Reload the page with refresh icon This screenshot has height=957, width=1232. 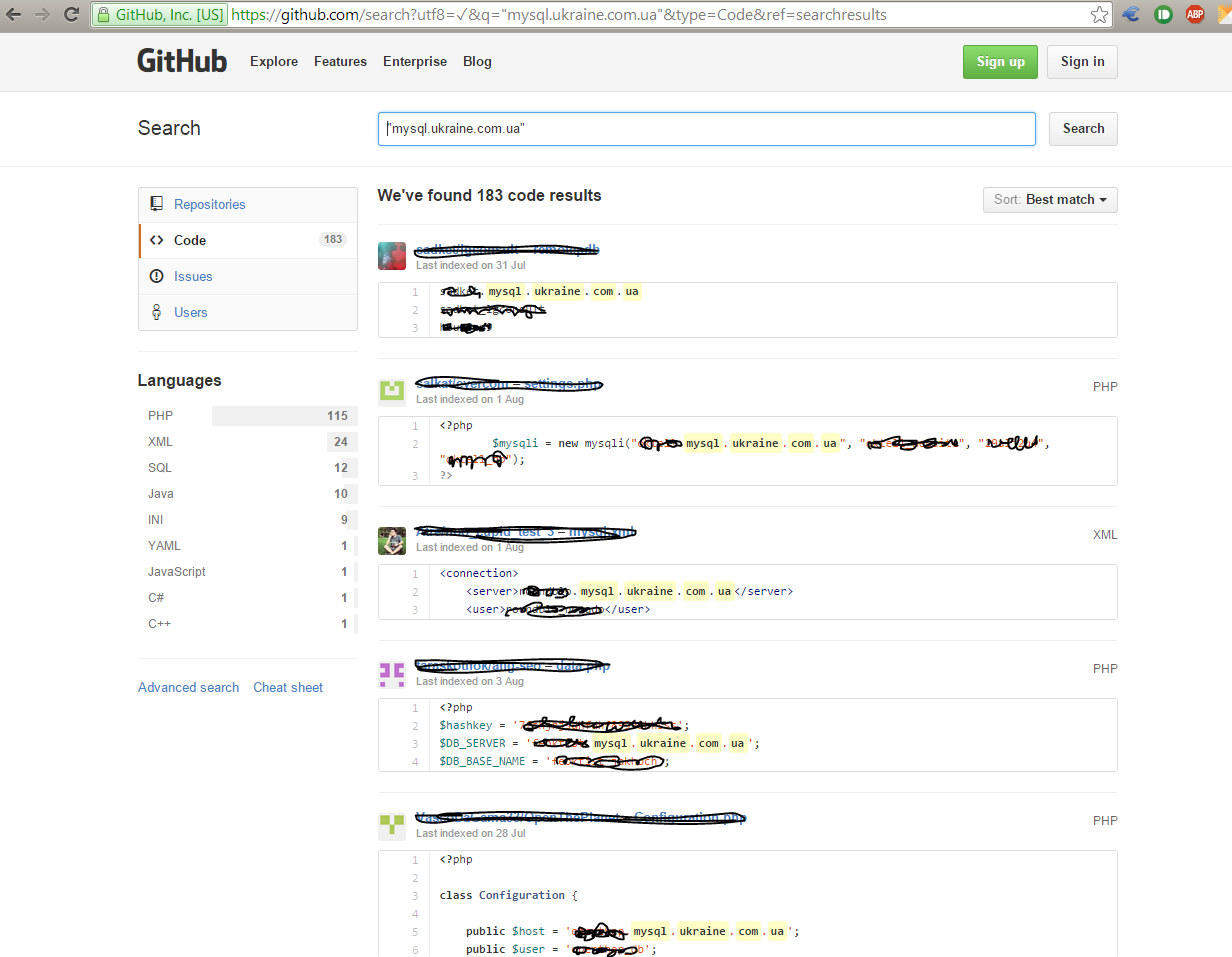pyautogui.click(x=72, y=15)
